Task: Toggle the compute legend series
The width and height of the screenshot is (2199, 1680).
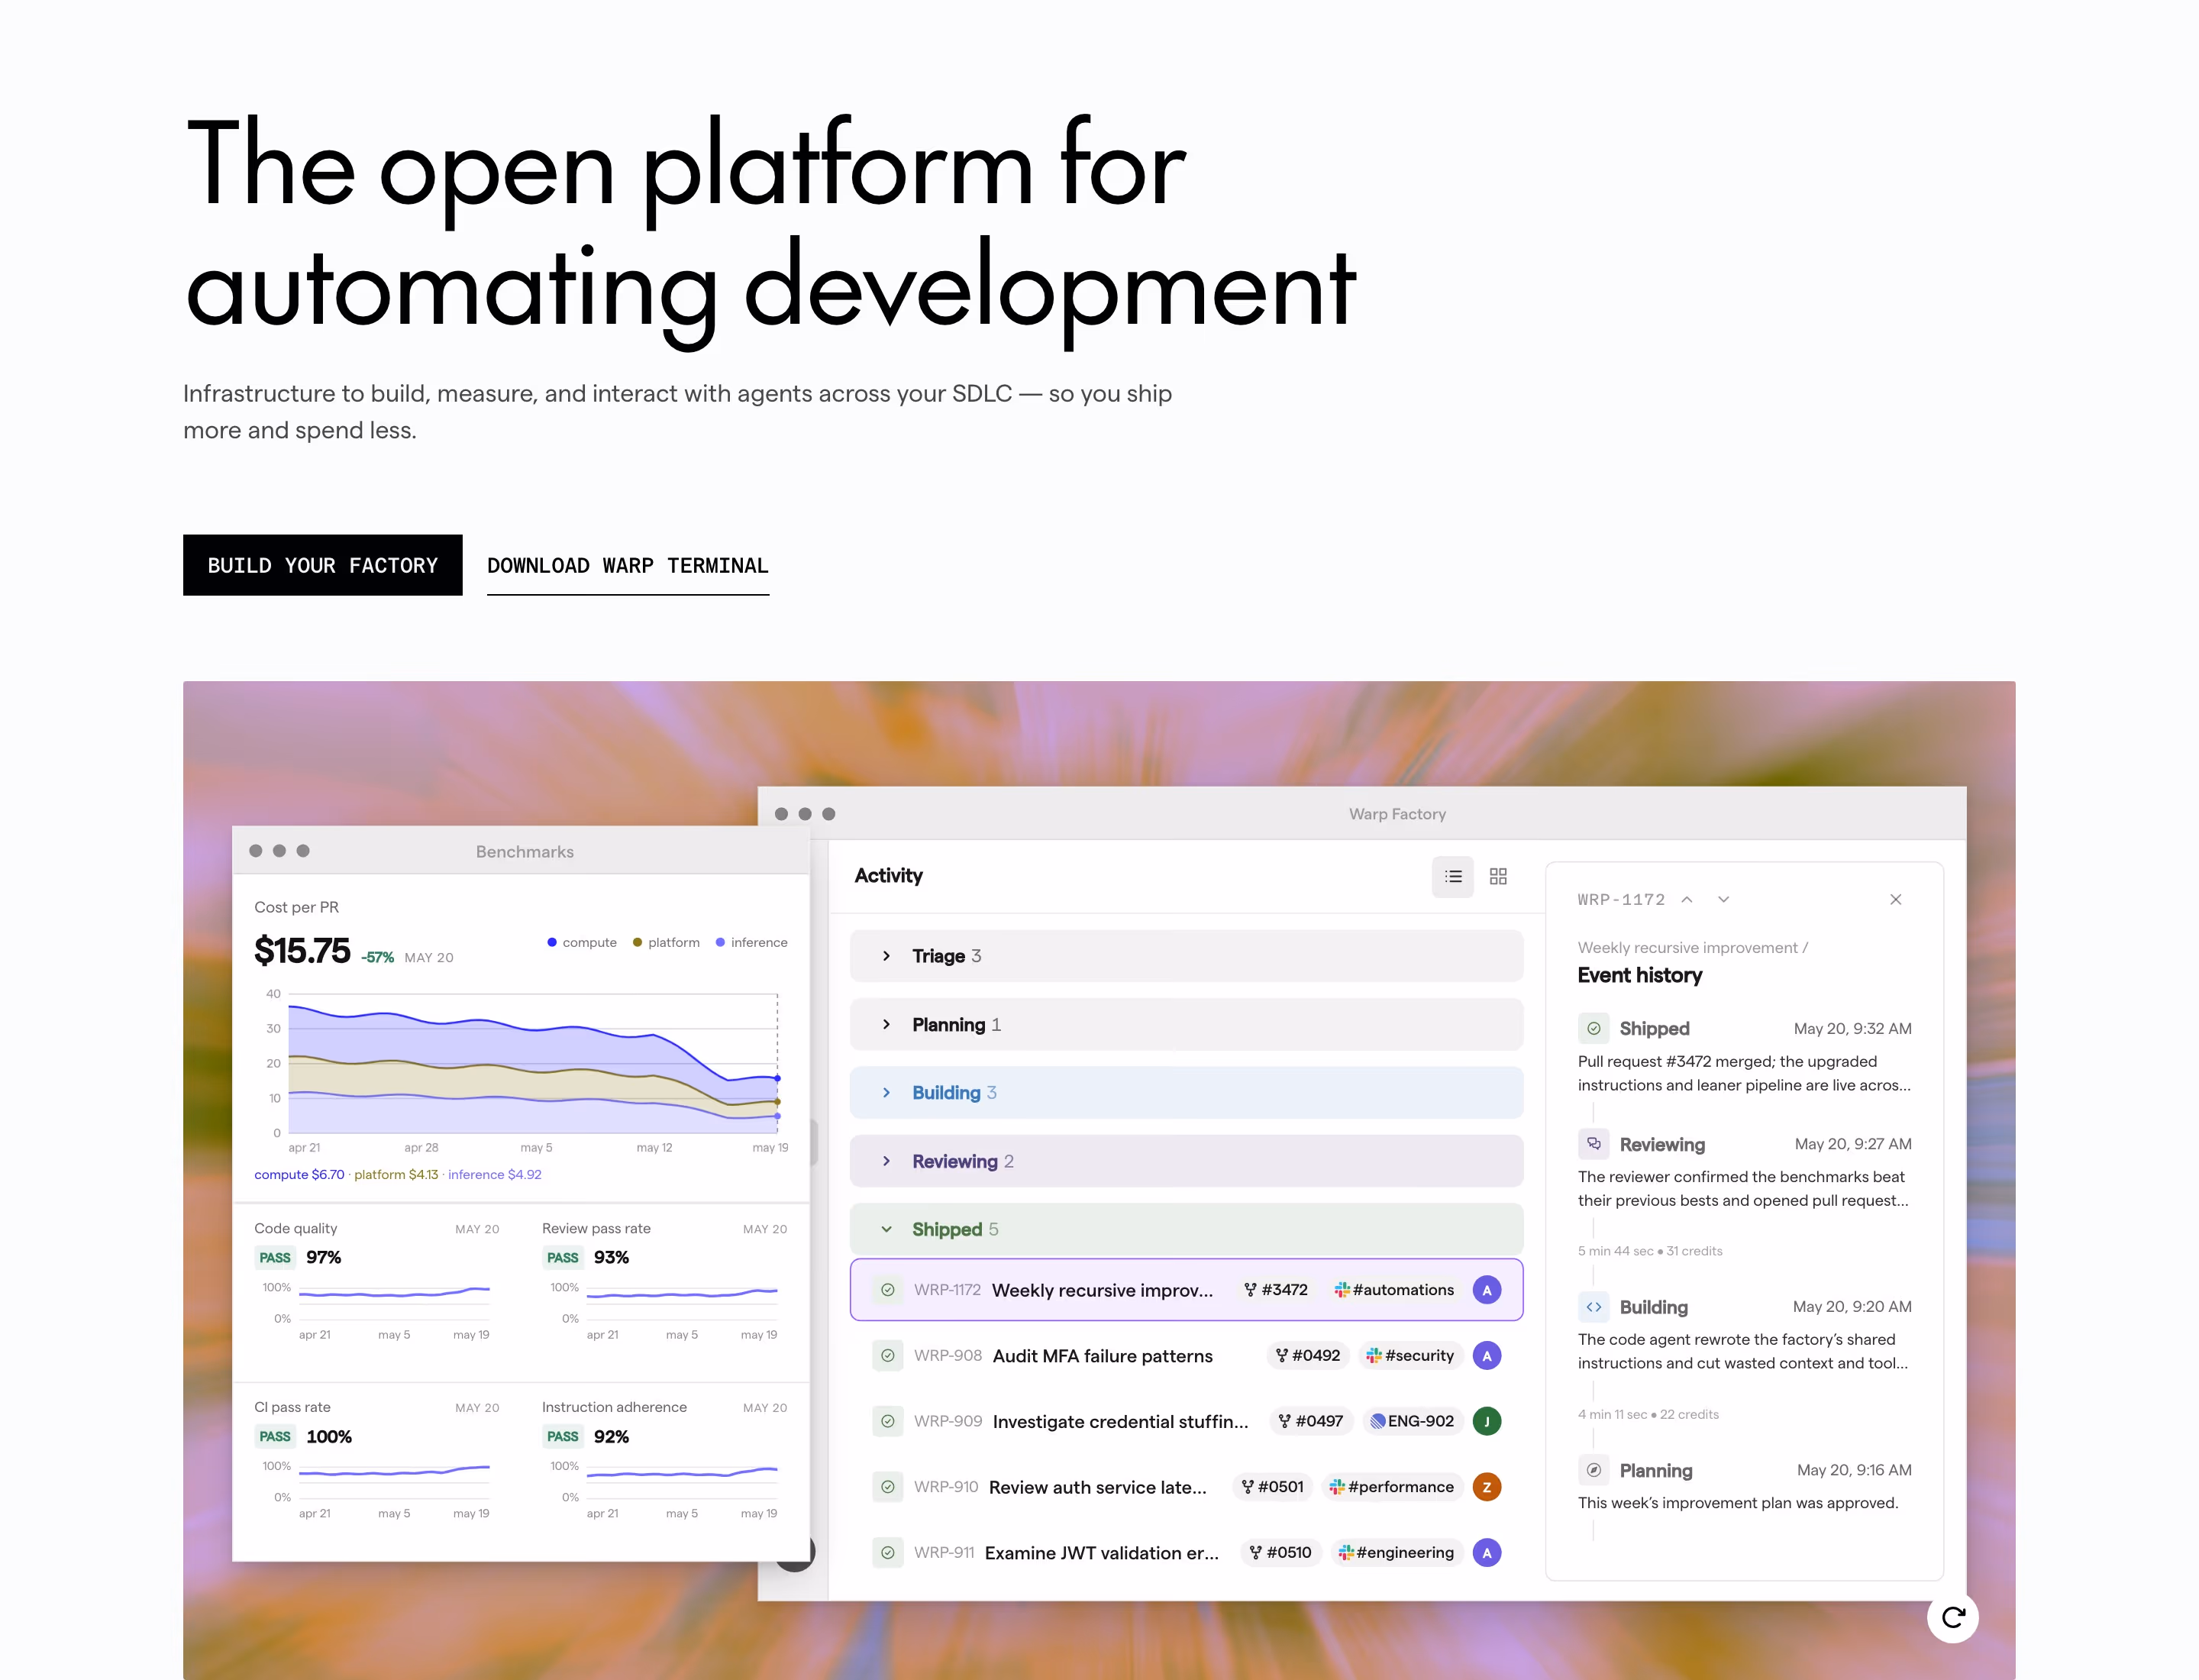Action: click(x=581, y=942)
